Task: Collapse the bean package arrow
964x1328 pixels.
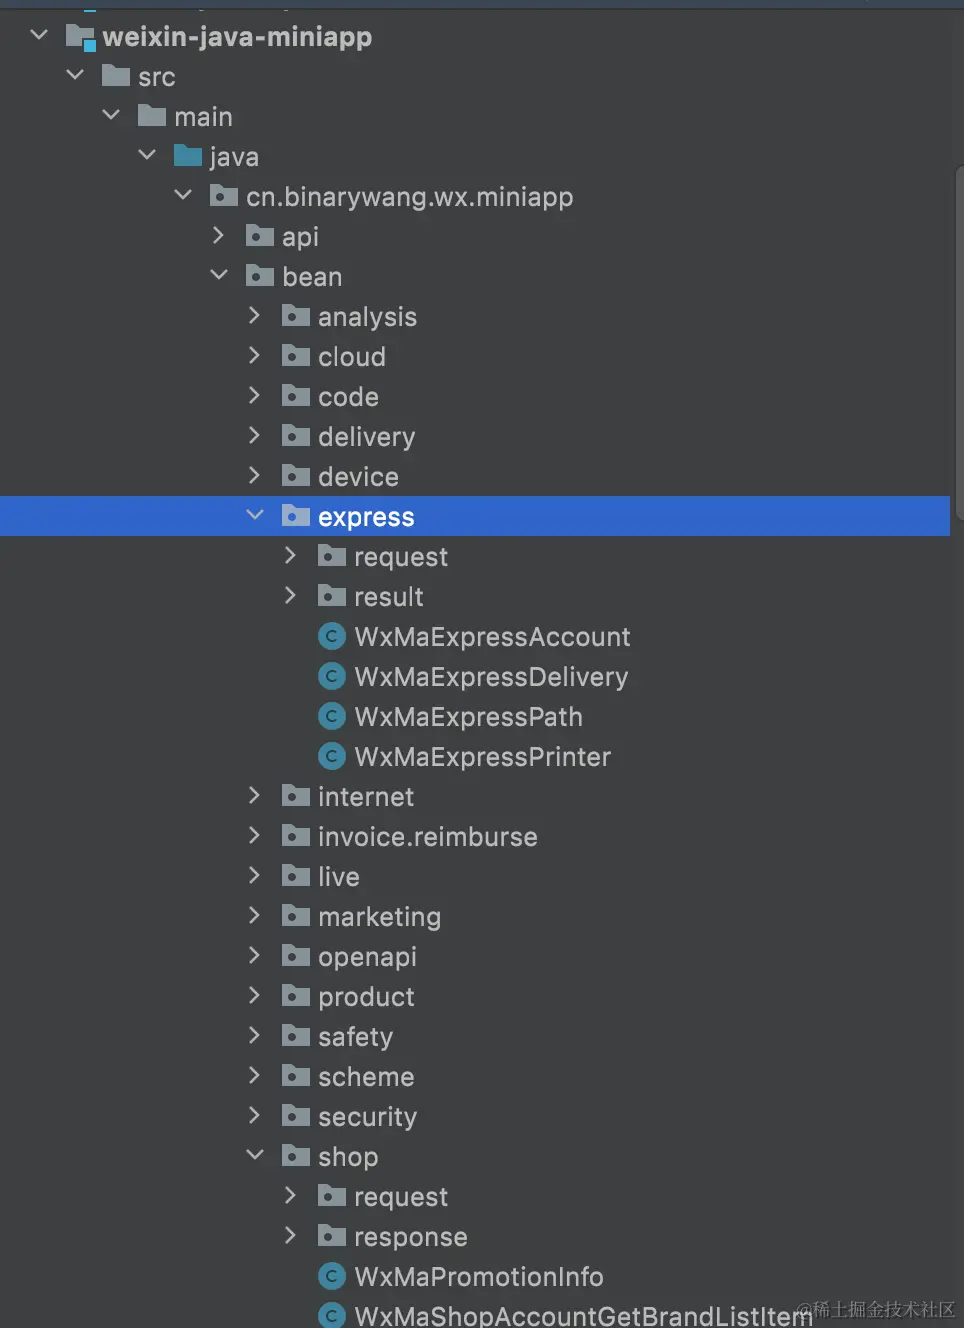Action: (x=219, y=275)
